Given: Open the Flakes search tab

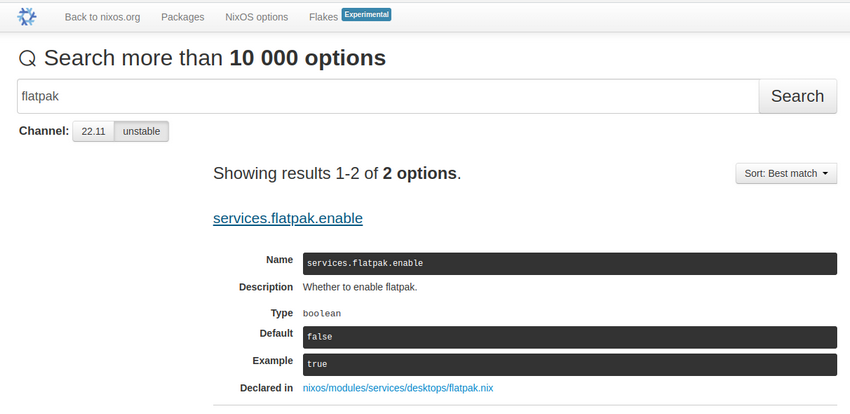Looking at the screenshot, I should pos(322,17).
